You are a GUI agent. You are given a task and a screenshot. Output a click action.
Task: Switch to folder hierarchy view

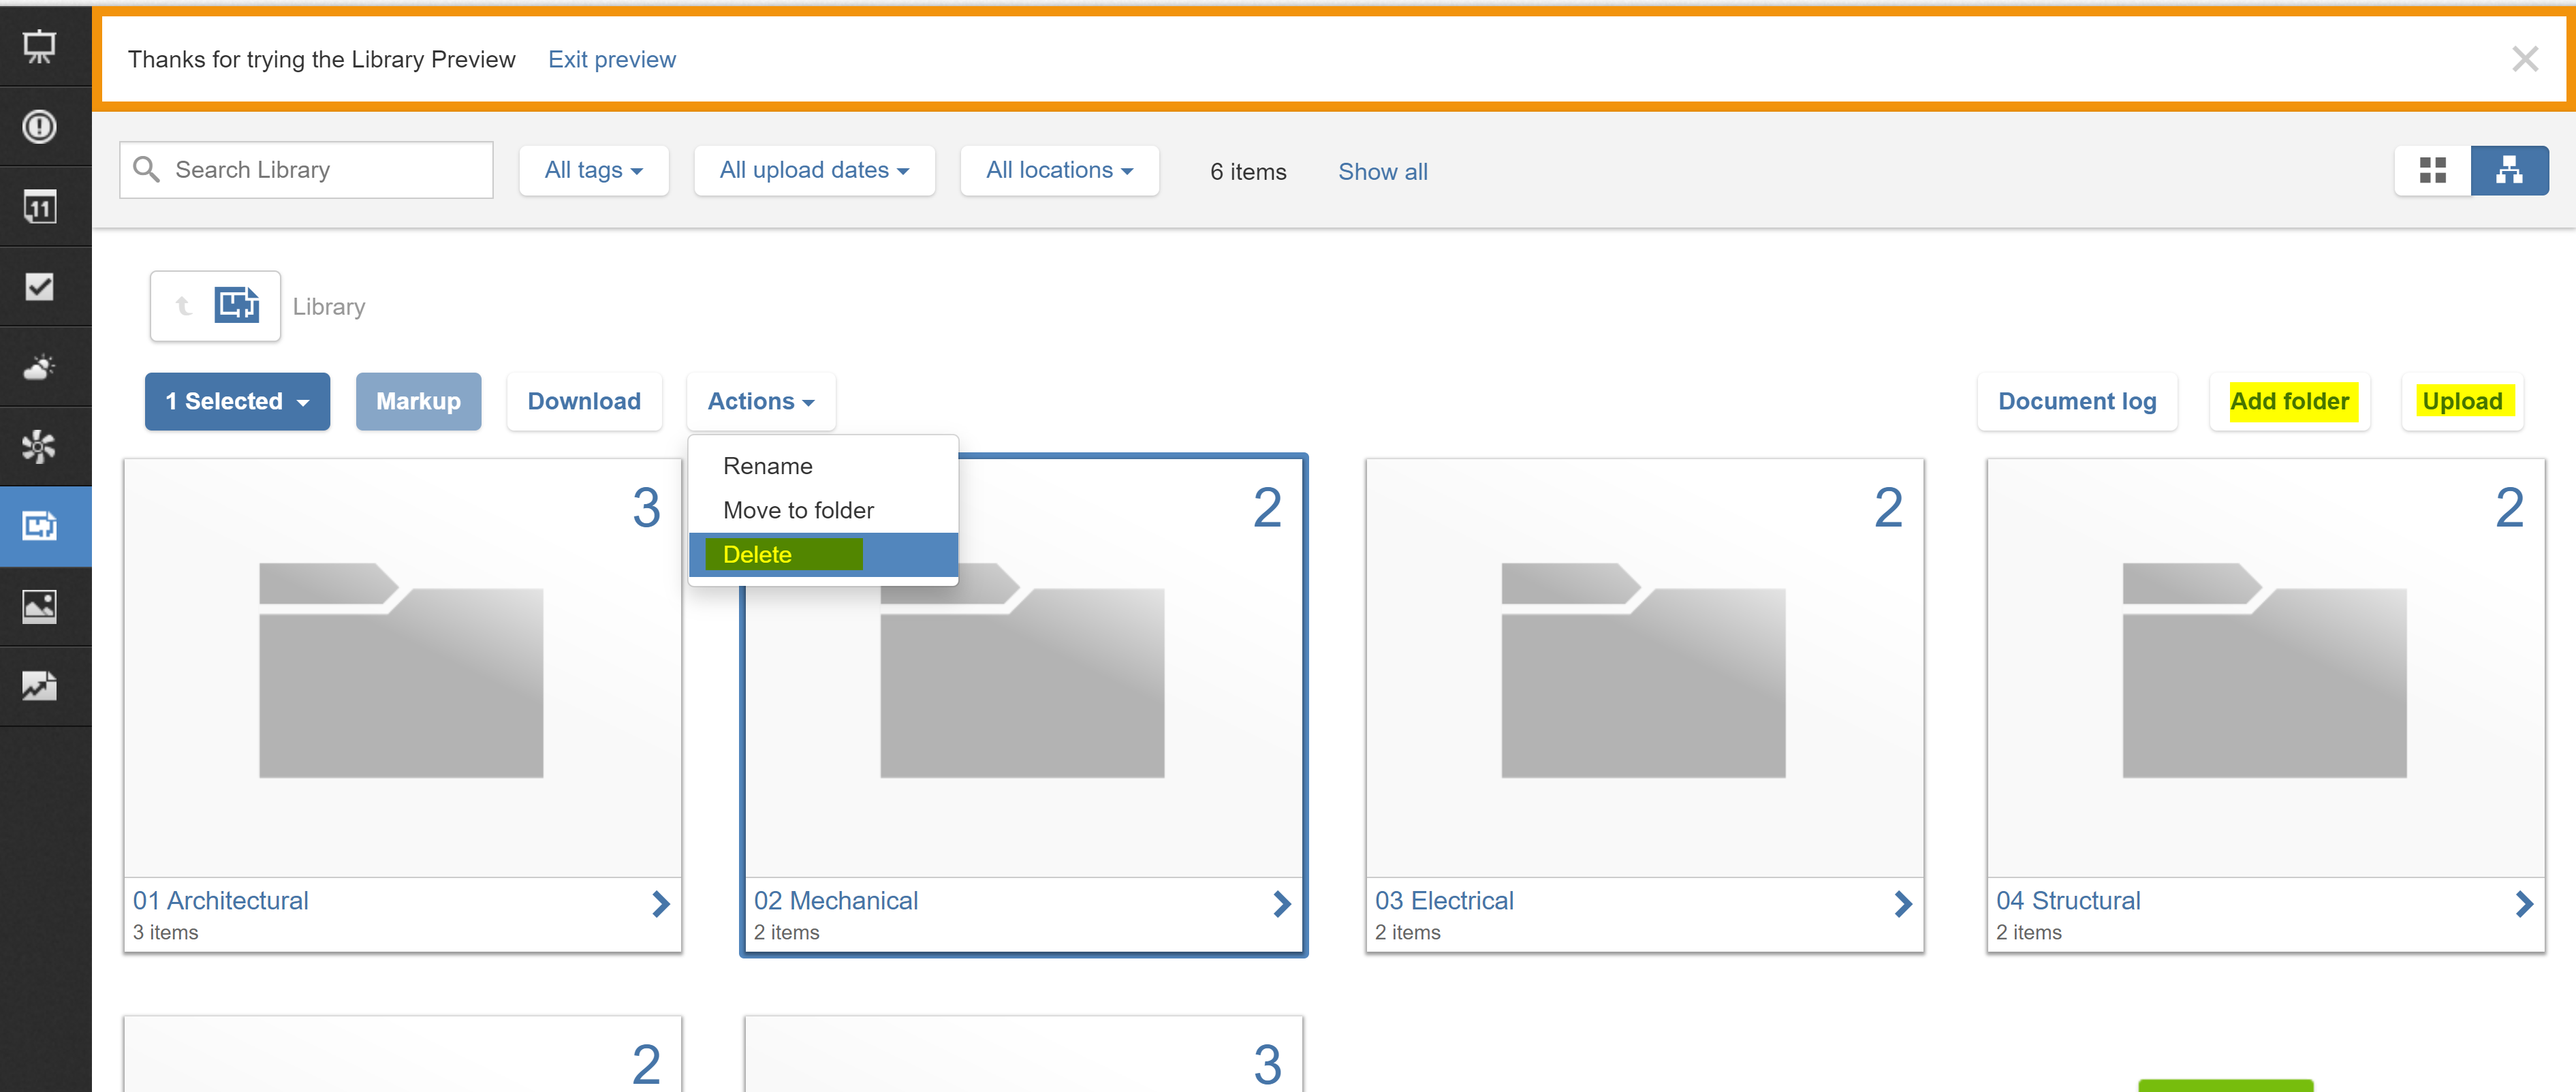(2508, 171)
